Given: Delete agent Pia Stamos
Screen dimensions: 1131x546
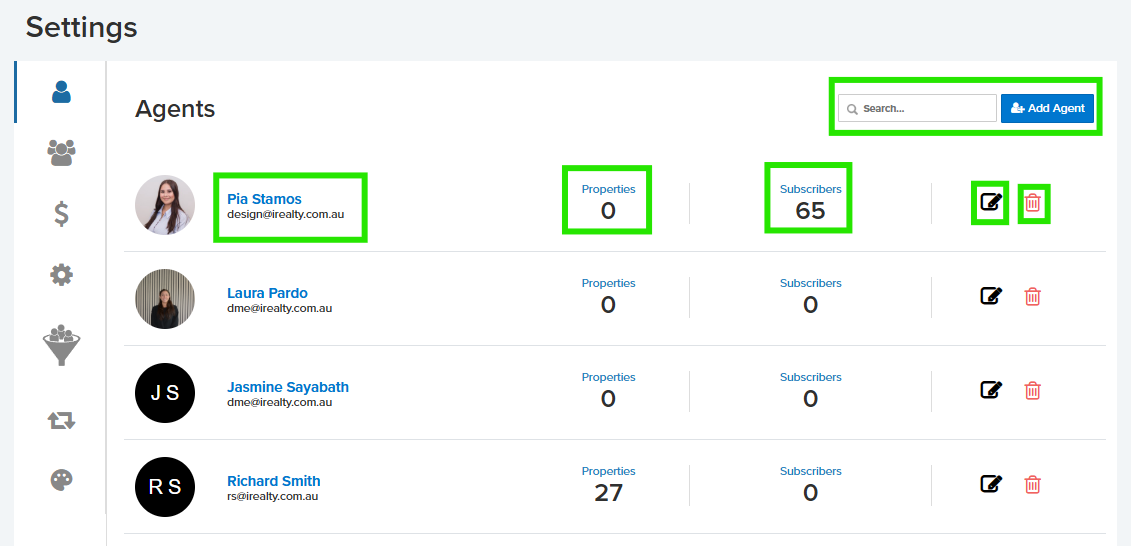Looking at the screenshot, I should (x=1033, y=204).
